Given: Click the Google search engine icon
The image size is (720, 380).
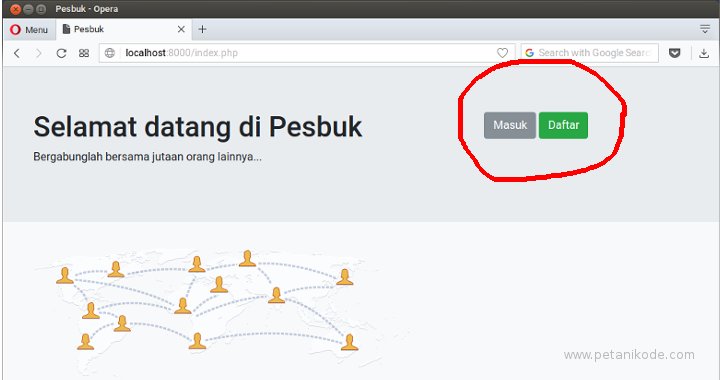Looking at the screenshot, I should tap(529, 53).
